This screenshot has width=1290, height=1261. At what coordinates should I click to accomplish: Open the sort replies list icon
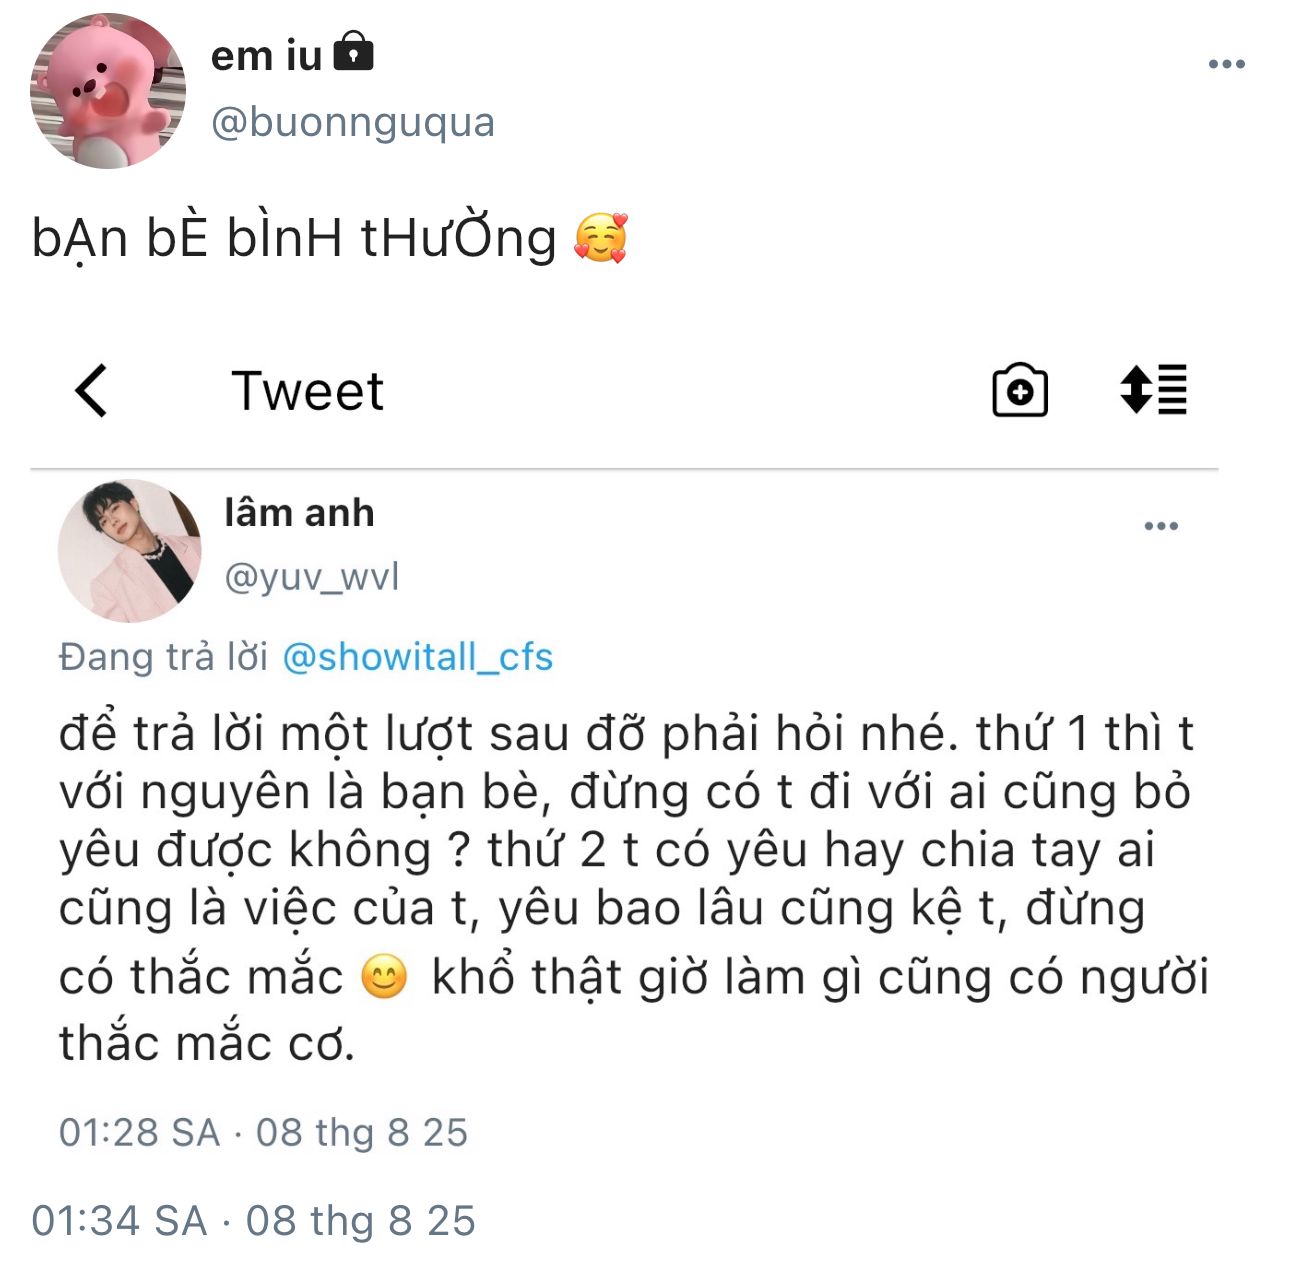coord(1153,390)
